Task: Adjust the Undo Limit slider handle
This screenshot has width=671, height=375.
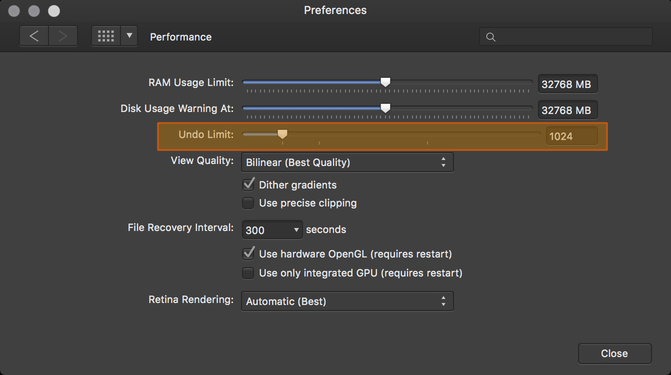Action: coord(282,134)
